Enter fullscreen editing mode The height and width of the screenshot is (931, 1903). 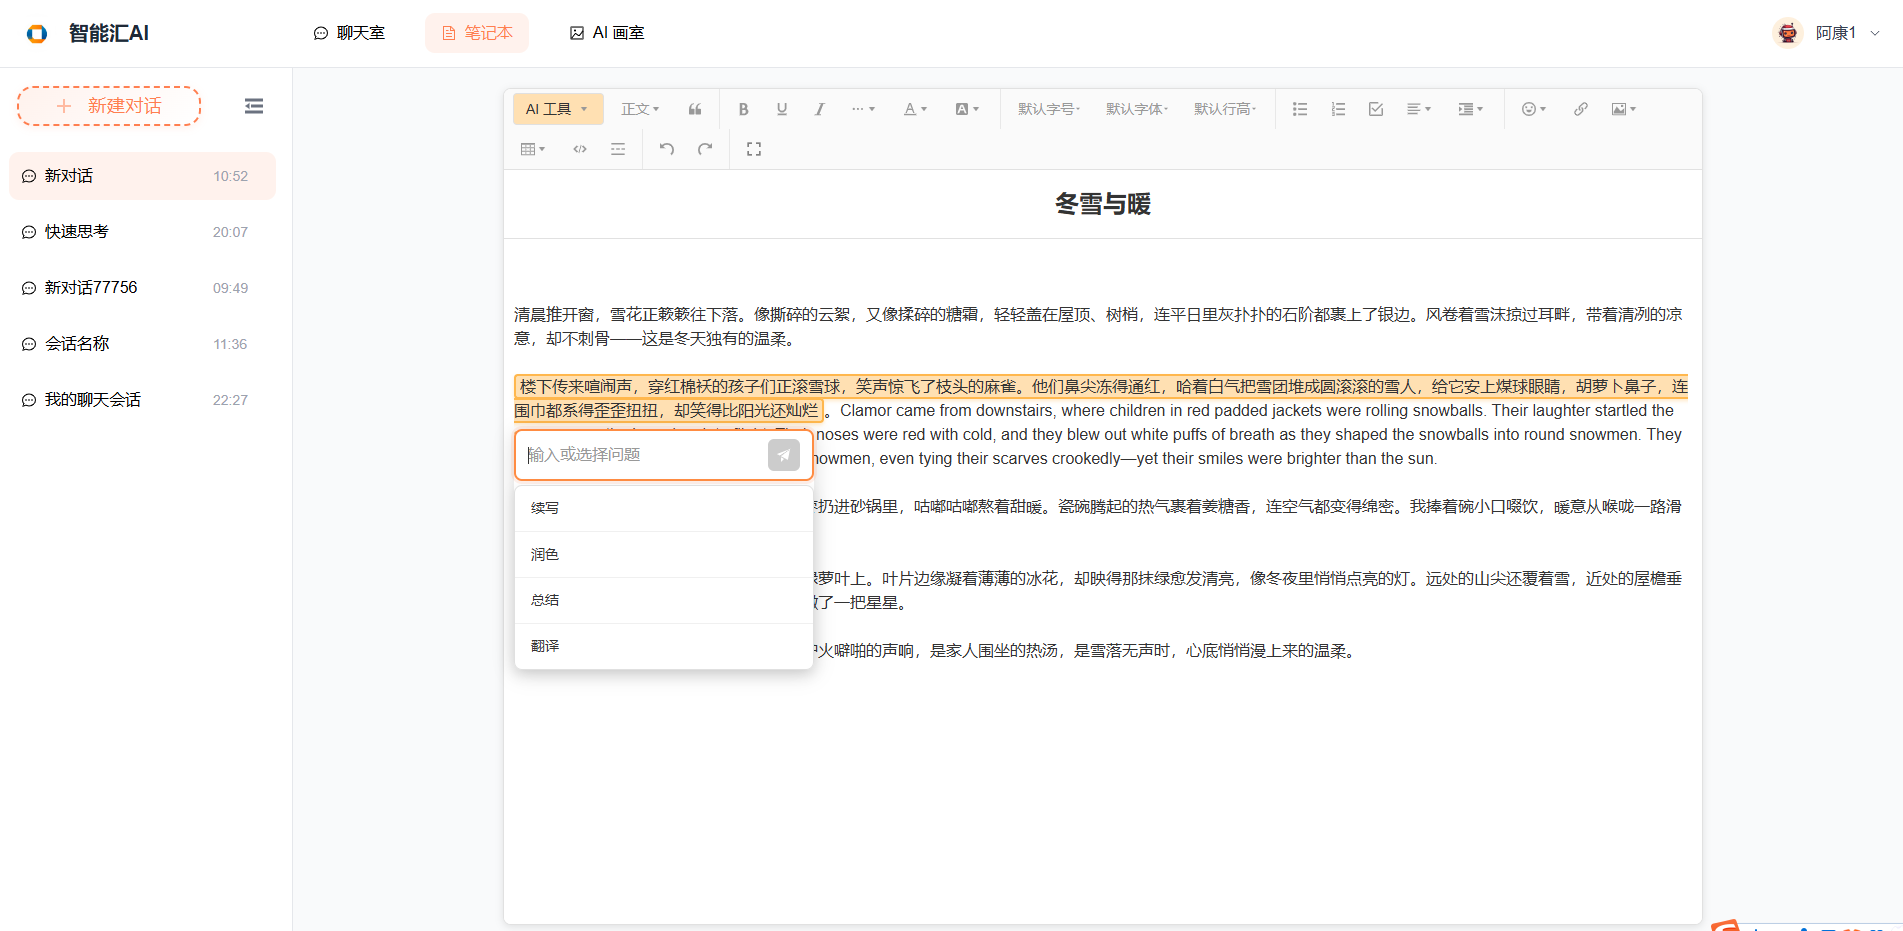click(x=754, y=148)
